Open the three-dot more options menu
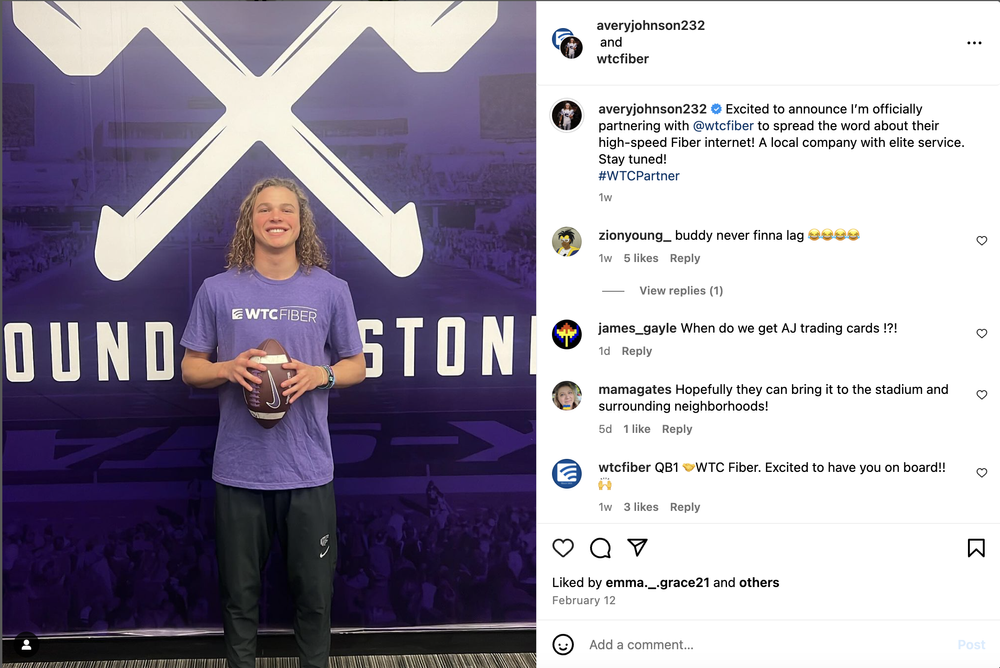 (x=974, y=43)
